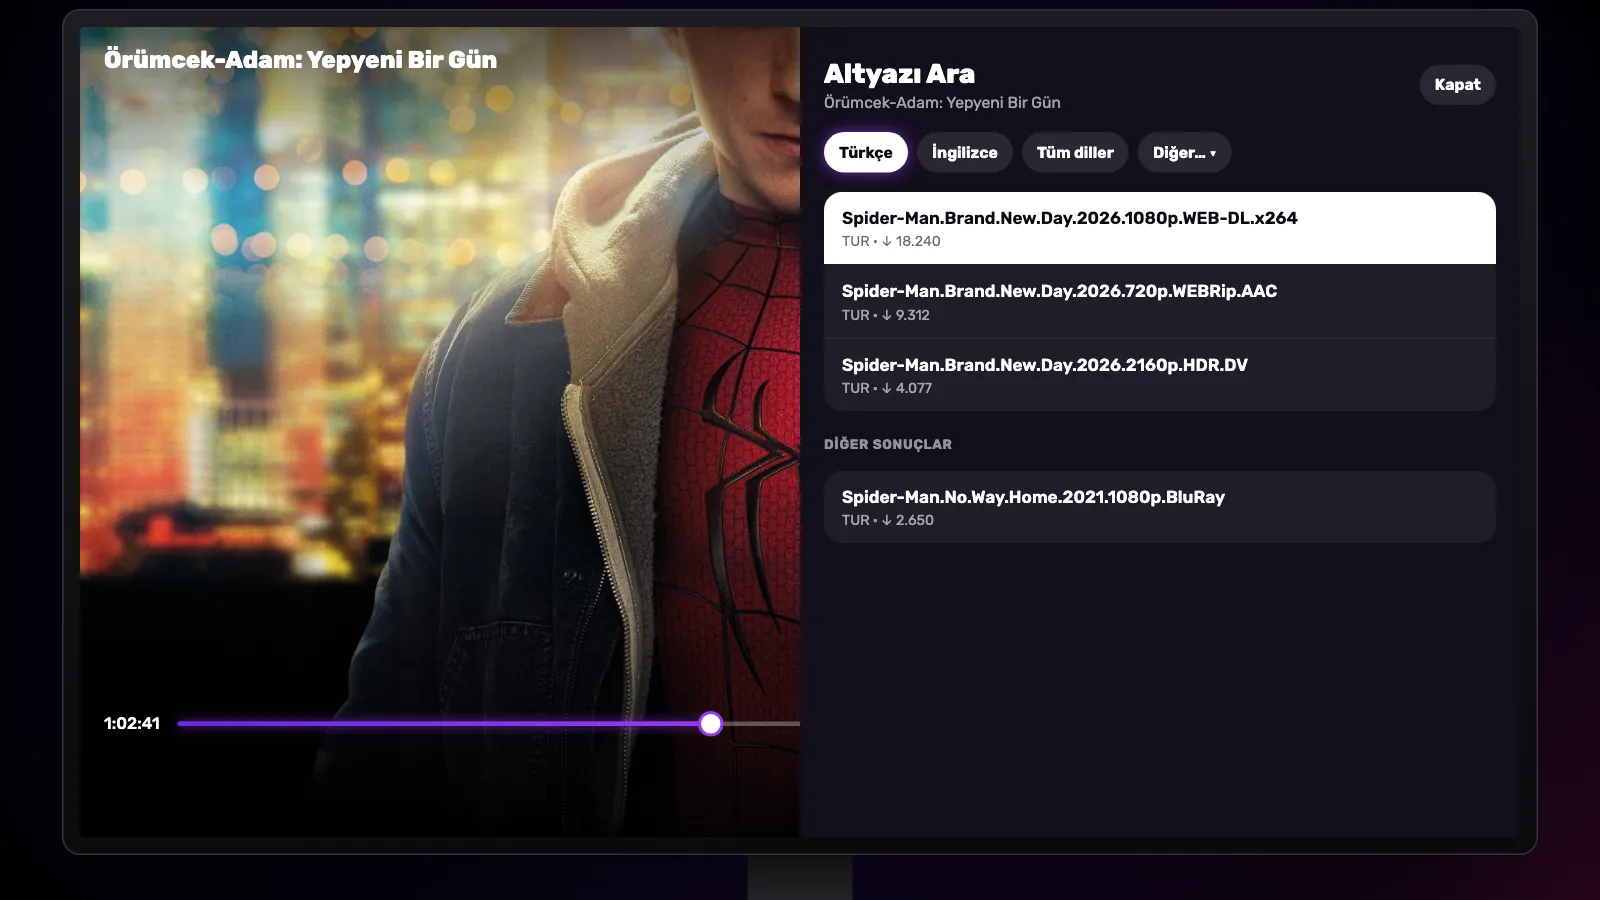1600x900 pixels.
Task: Open the Diğer… language dropdown
Action: coord(1184,153)
